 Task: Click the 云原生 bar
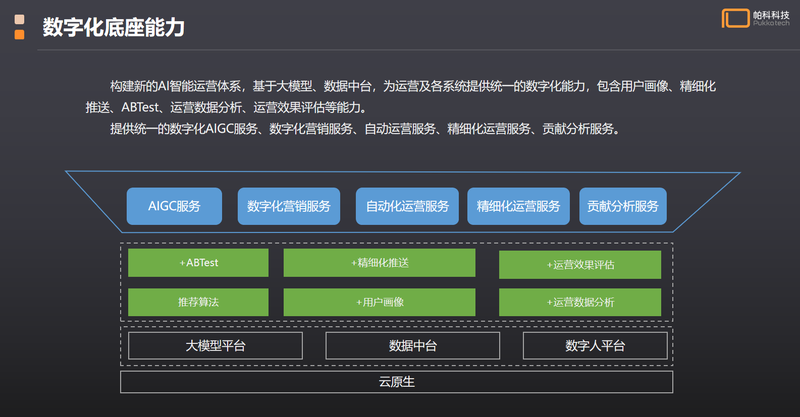tap(396, 382)
